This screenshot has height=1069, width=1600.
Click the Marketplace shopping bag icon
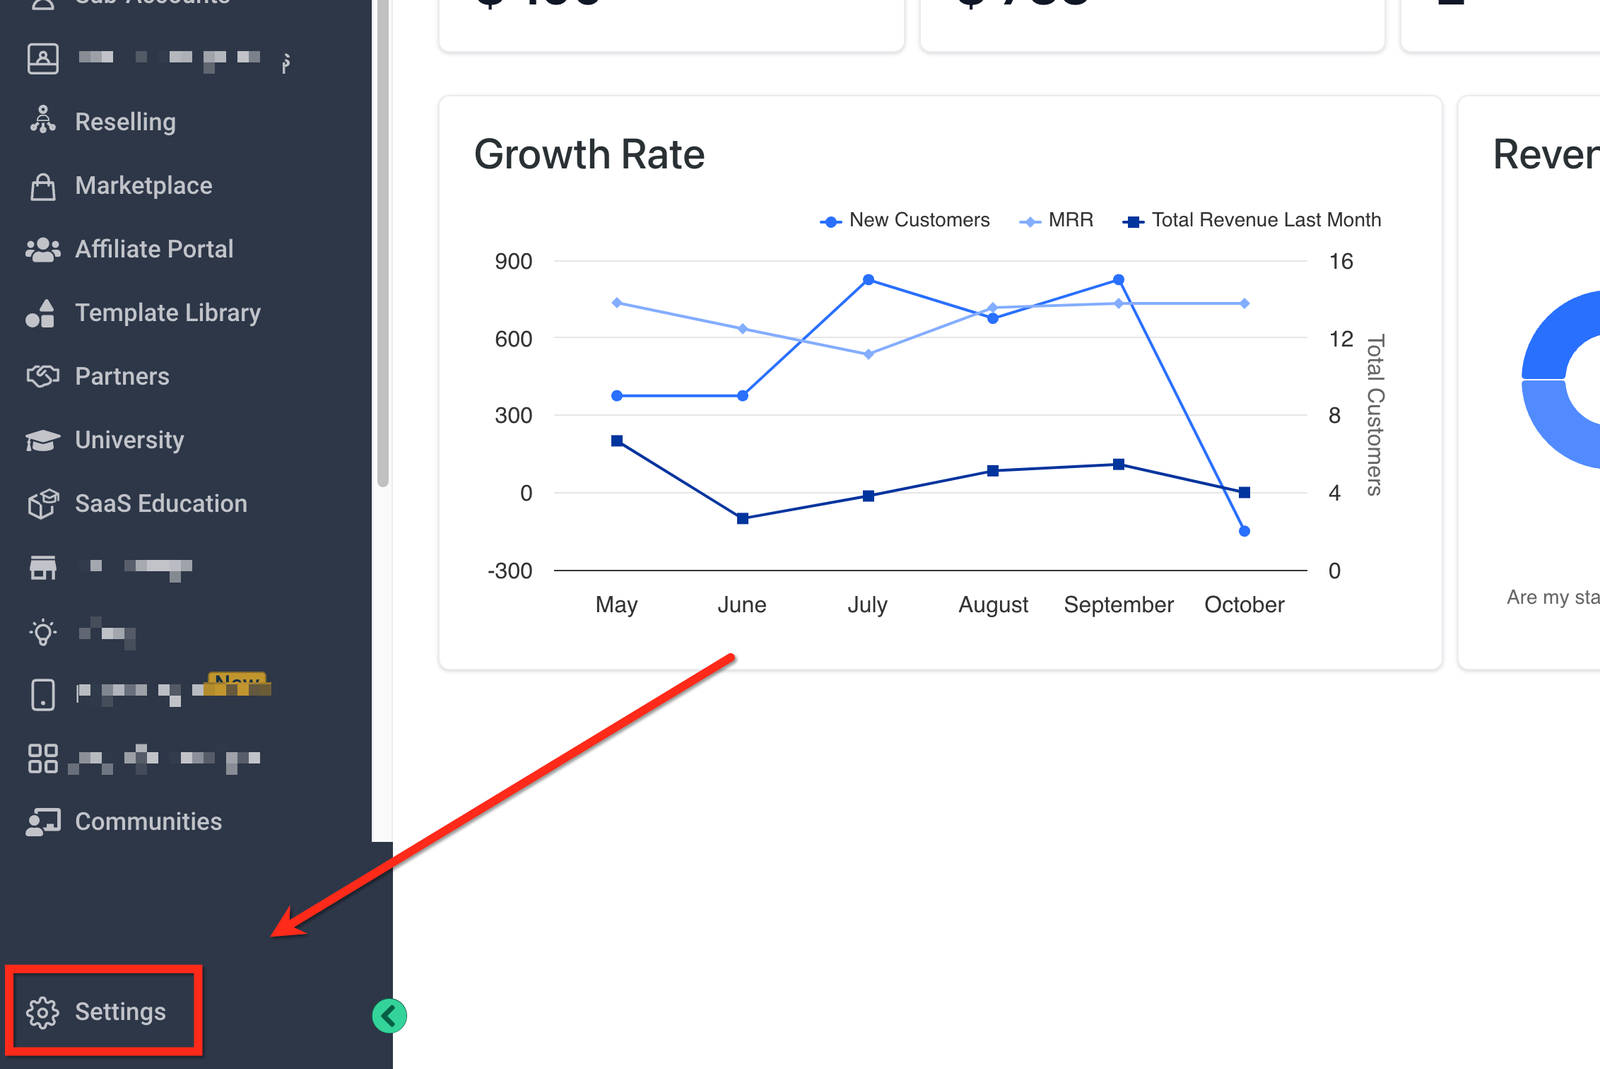(42, 186)
